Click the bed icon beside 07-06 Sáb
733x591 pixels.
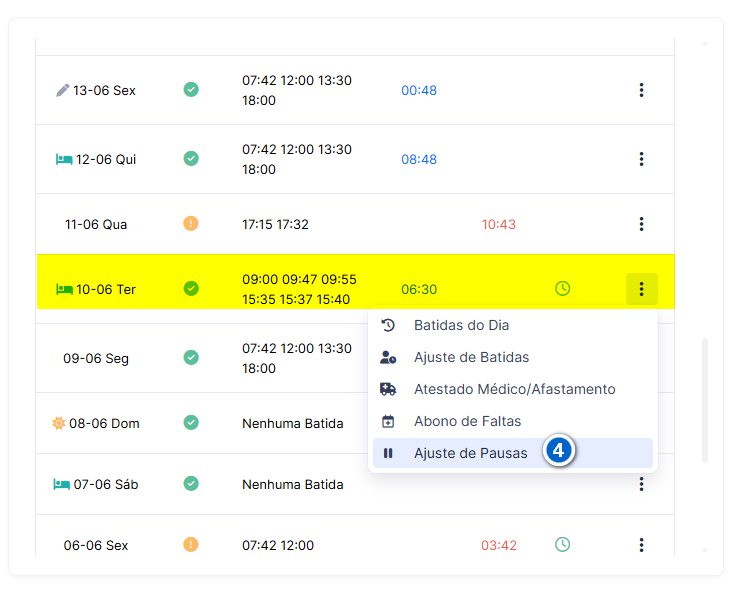click(x=62, y=484)
